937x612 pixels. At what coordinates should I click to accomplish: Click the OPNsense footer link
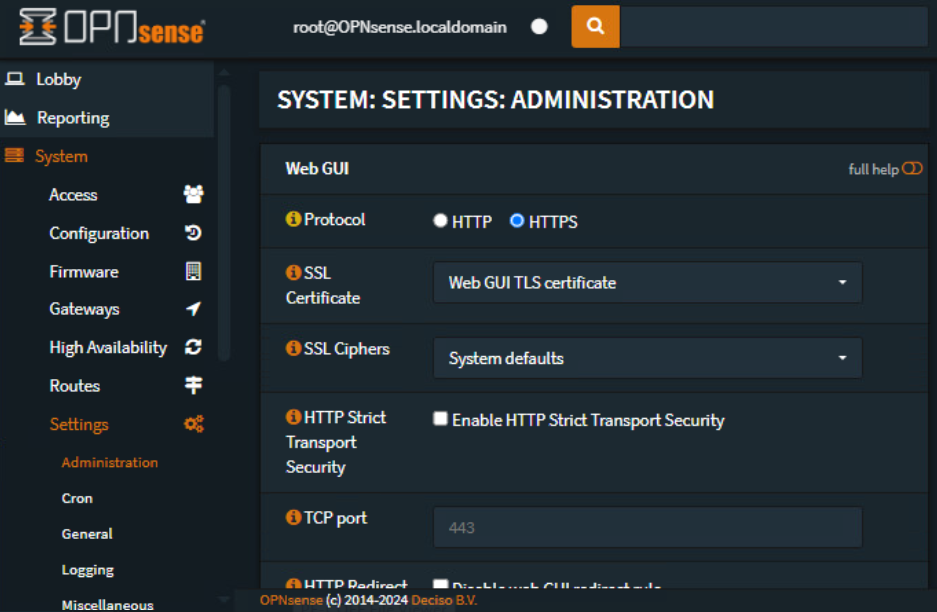click(x=291, y=600)
